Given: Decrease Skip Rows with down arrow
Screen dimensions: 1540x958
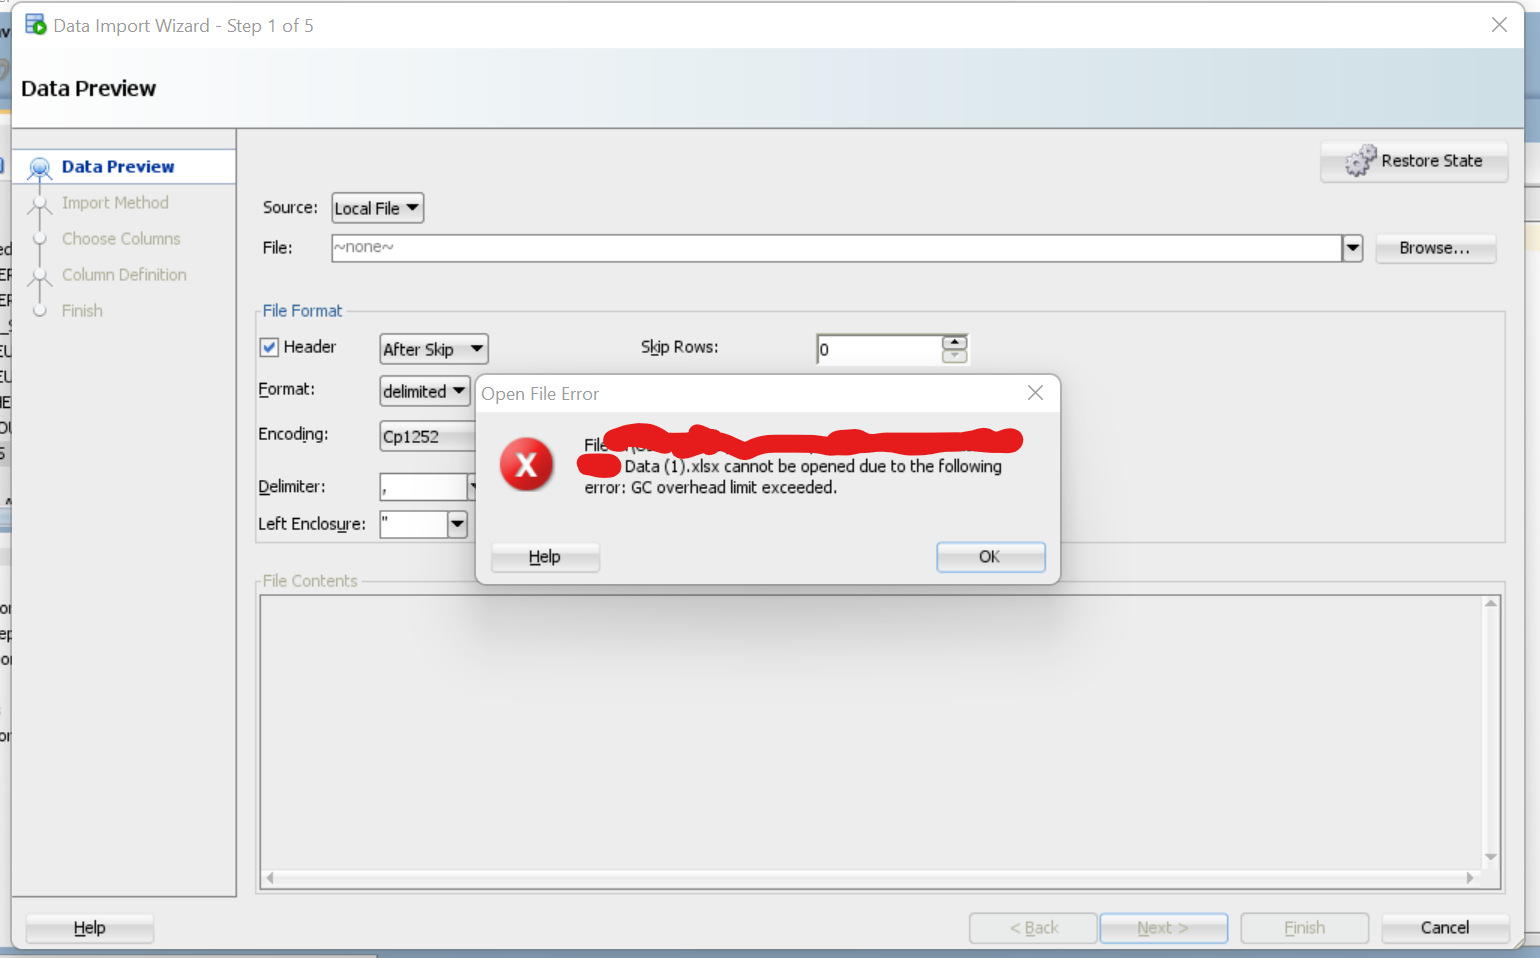Looking at the screenshot, I should (x=954, y=356).
